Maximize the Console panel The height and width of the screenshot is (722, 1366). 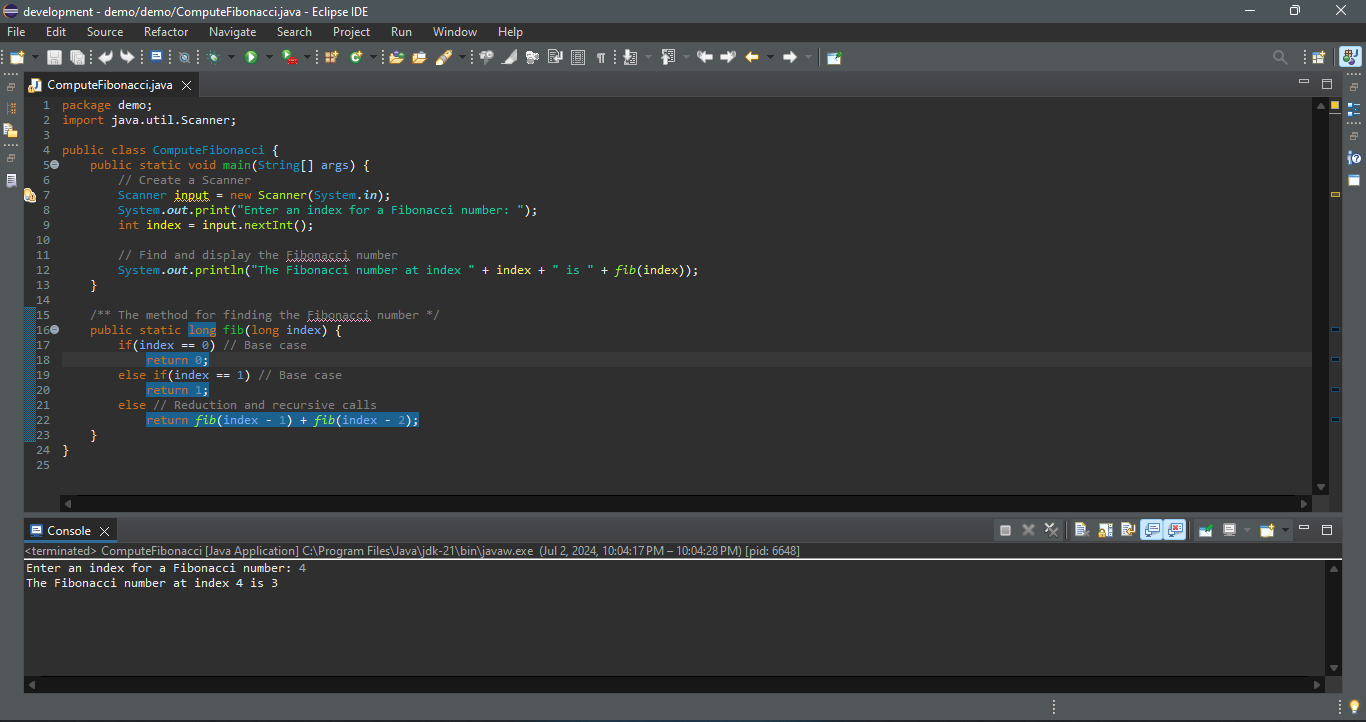click(1327, 529)
